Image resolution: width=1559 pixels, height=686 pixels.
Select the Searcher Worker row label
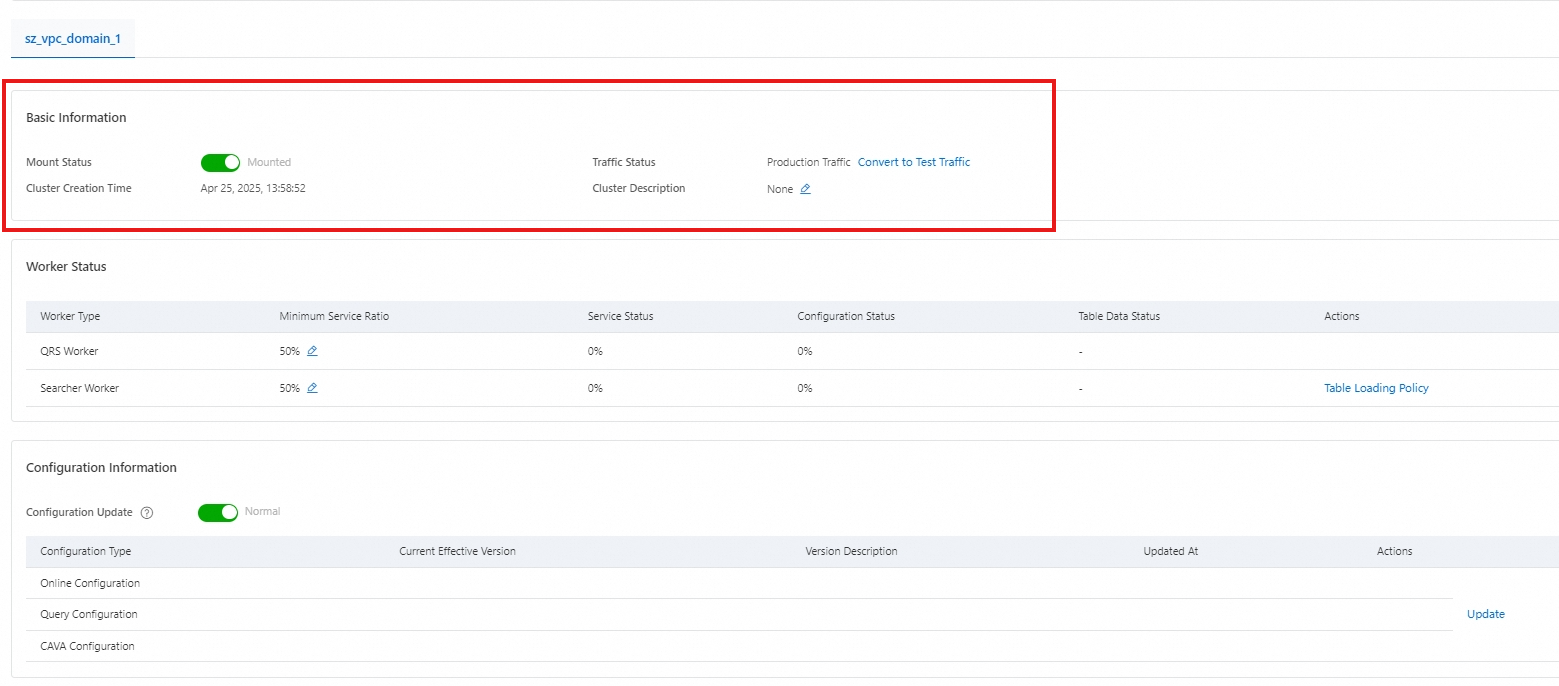[79, 388]
